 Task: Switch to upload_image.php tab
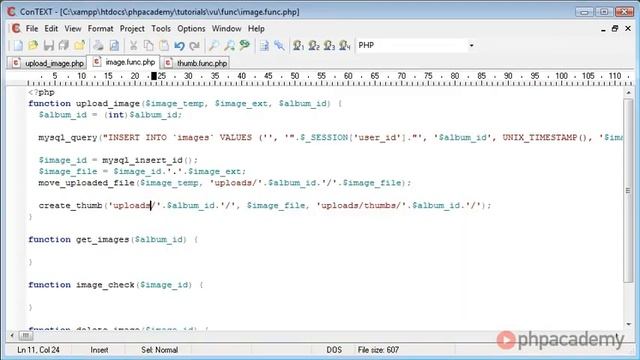[x=48, y=63]
